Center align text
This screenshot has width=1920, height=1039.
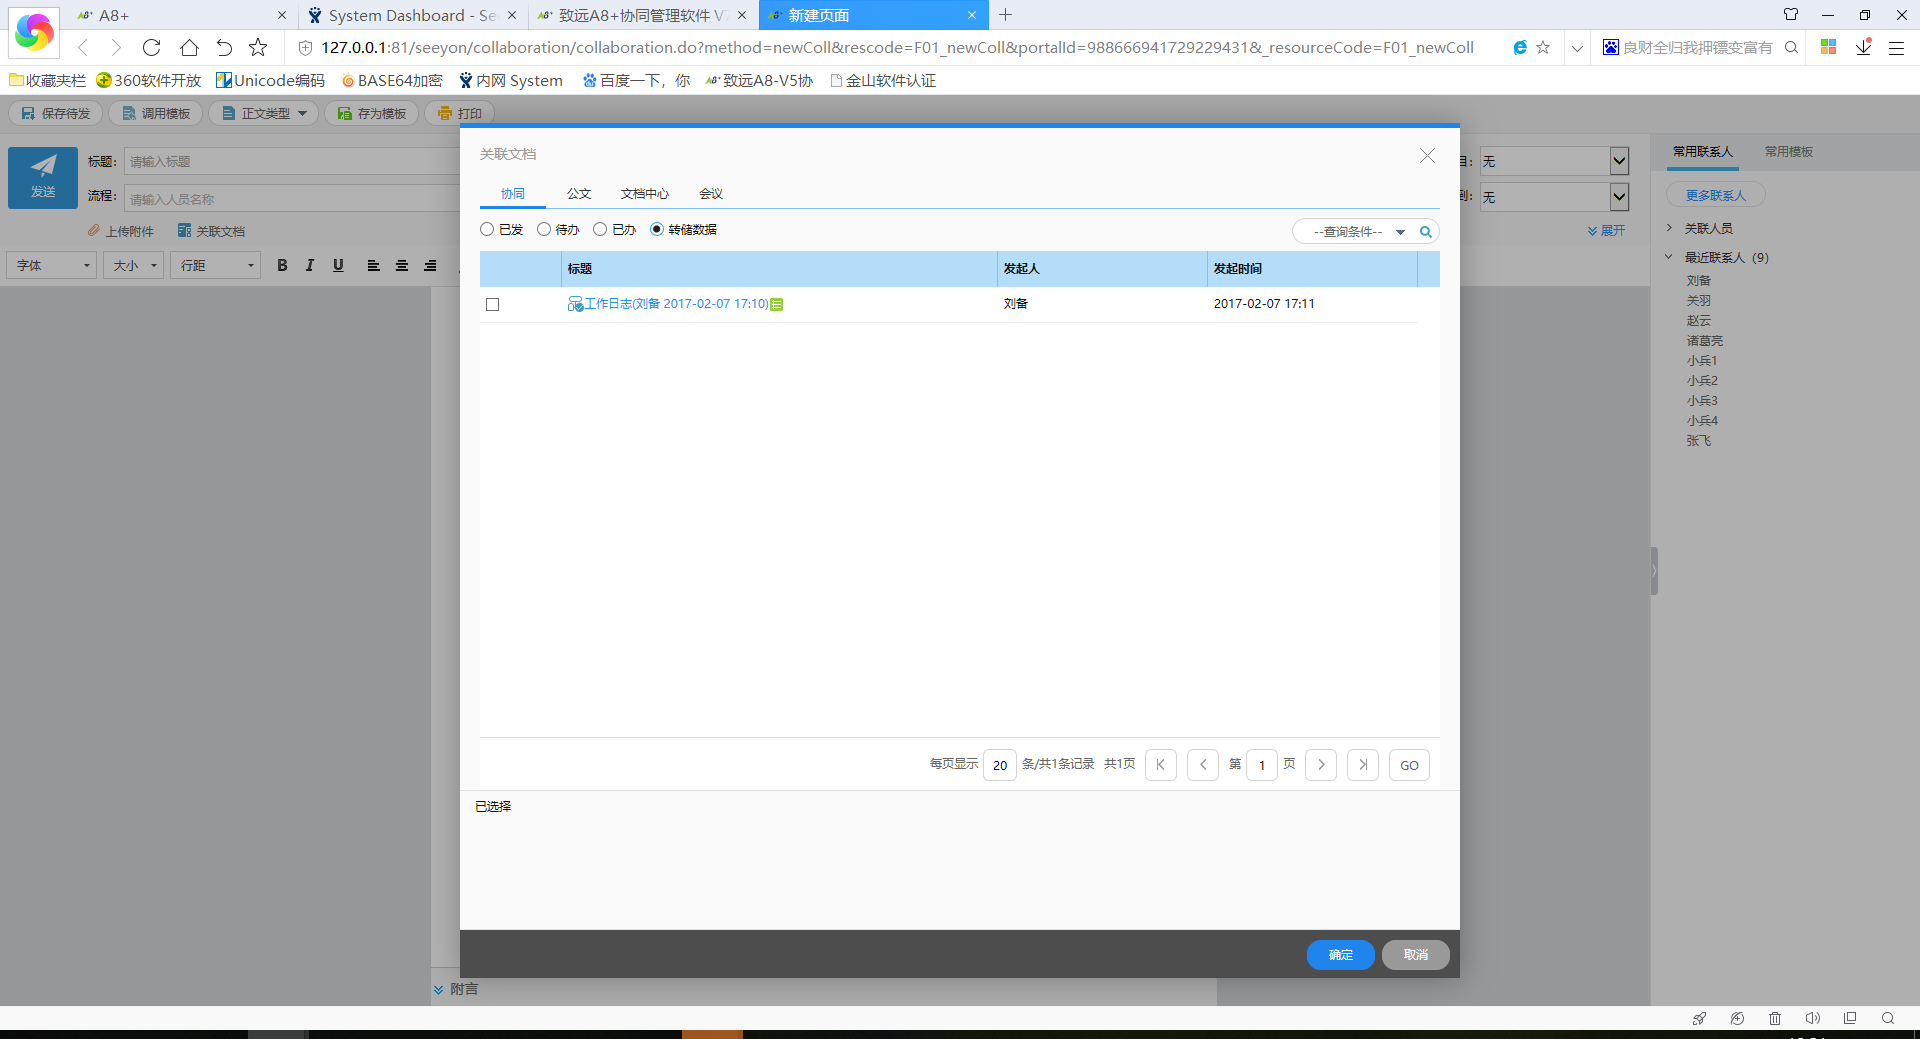point(401,266)
